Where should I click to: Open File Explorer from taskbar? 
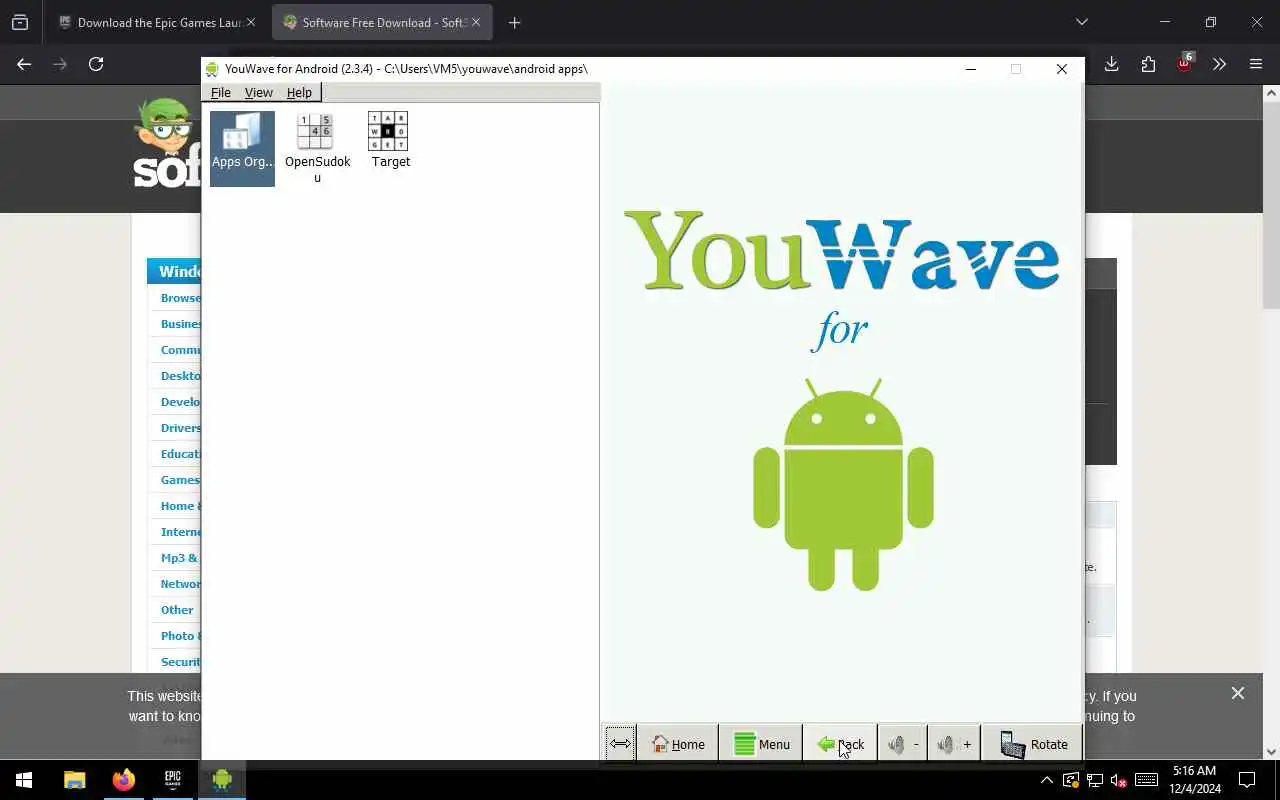75,780
